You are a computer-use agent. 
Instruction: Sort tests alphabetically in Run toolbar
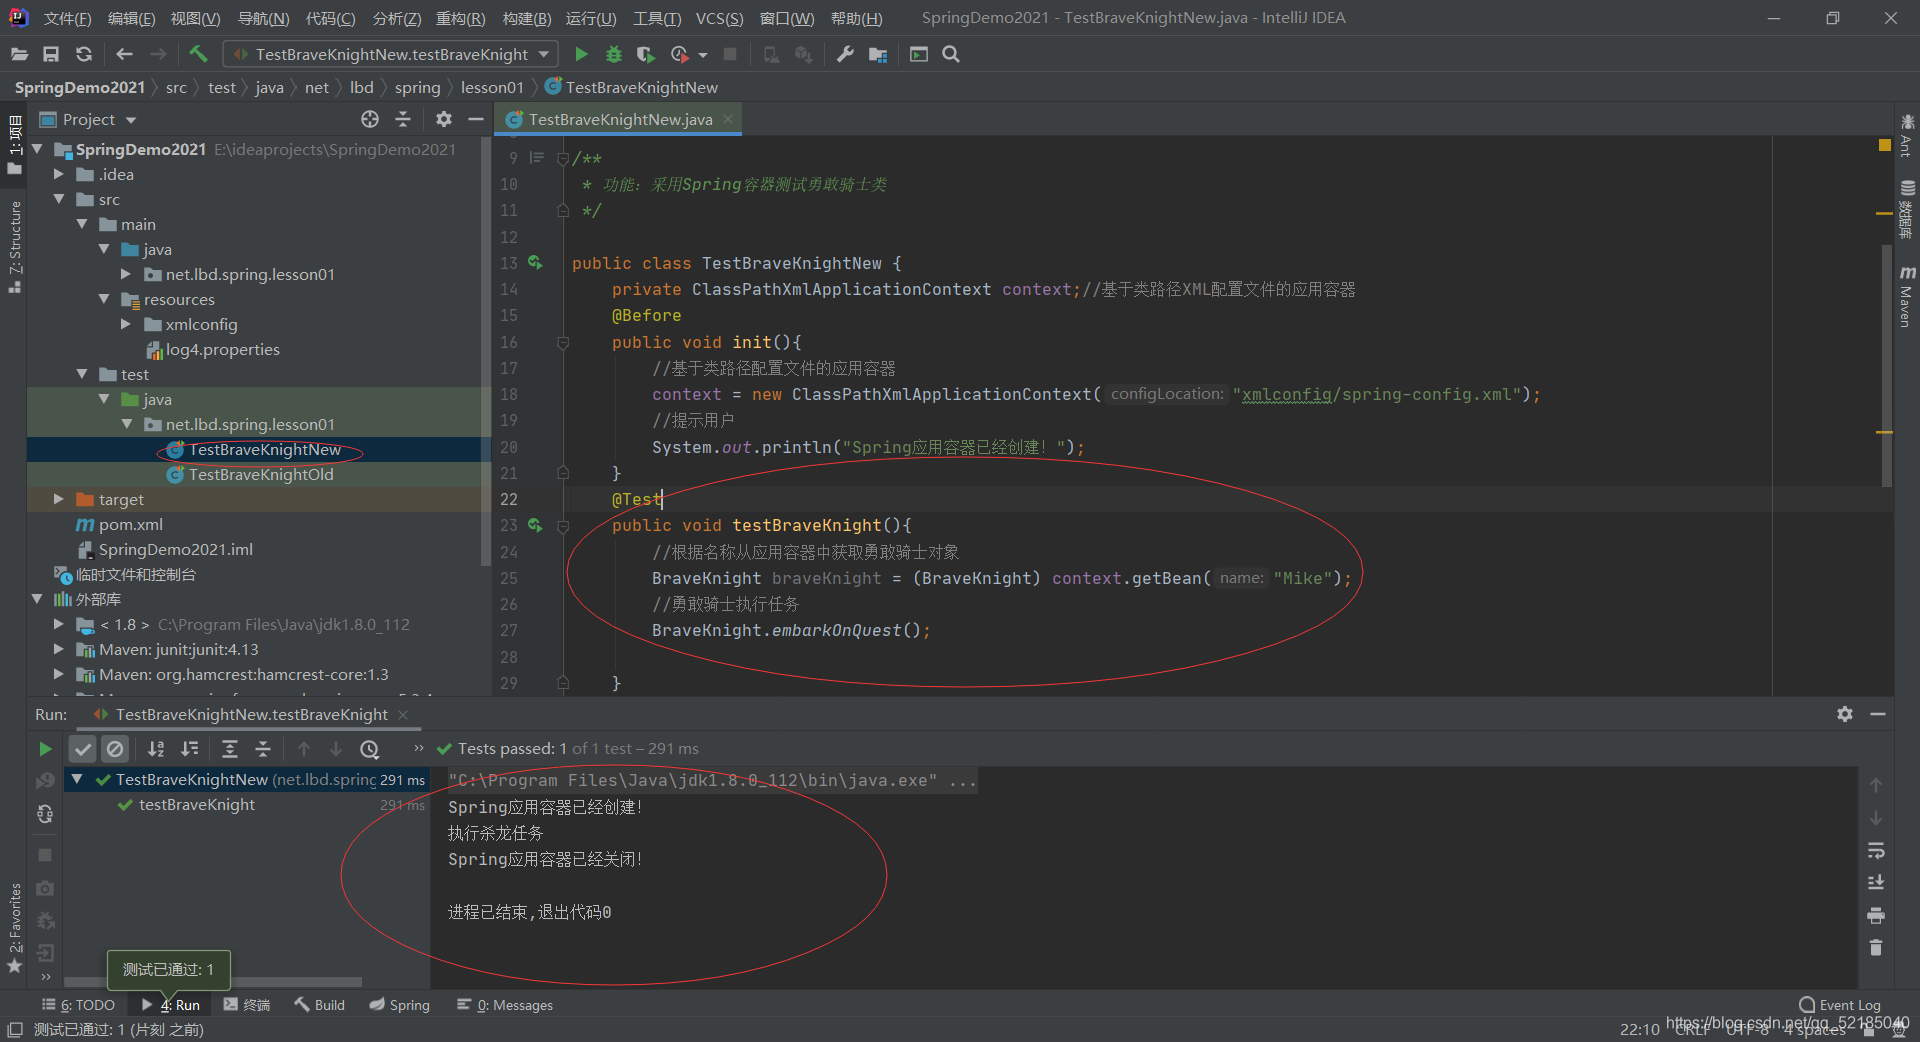click(156, 748)
